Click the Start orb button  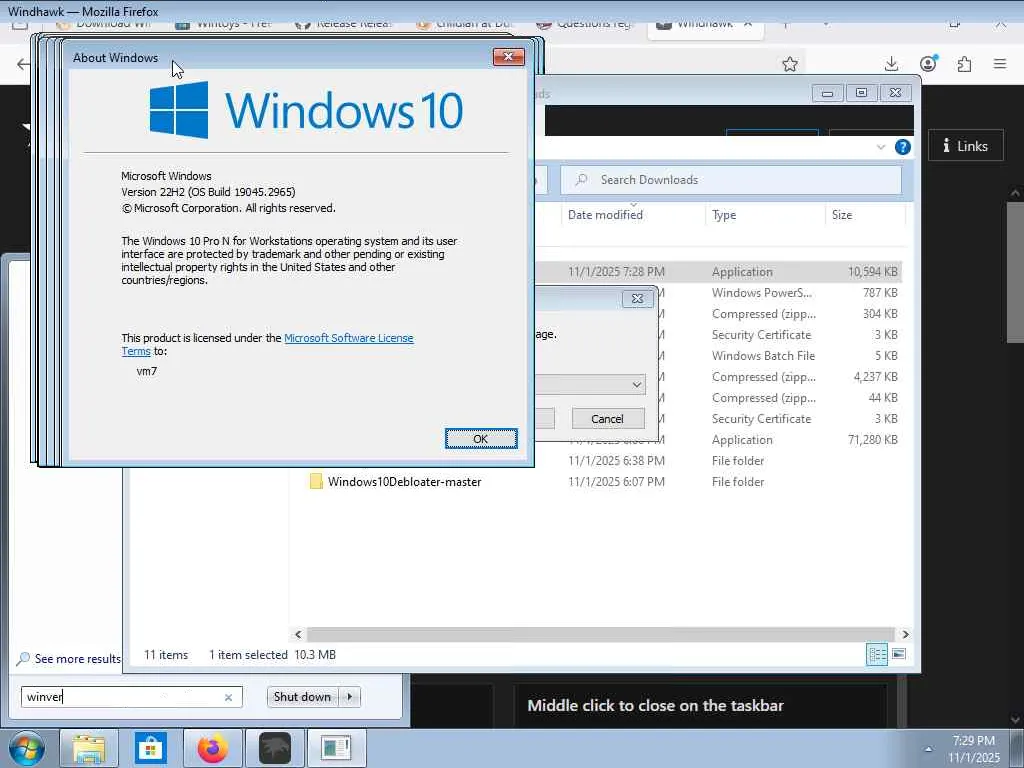(27, 748)
